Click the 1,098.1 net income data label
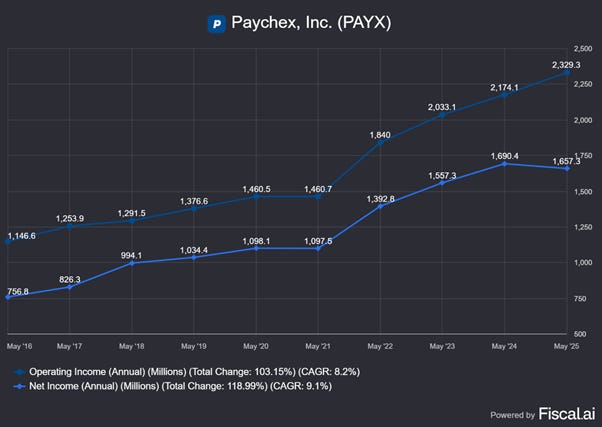602x427 pixels. [x=256, y=241]
